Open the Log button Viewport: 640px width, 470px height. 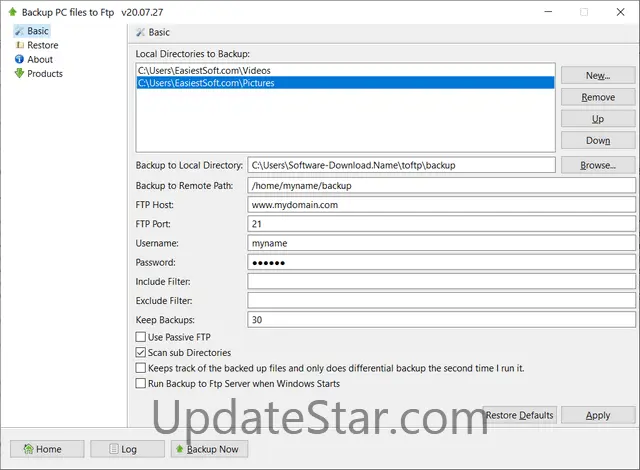127,449
